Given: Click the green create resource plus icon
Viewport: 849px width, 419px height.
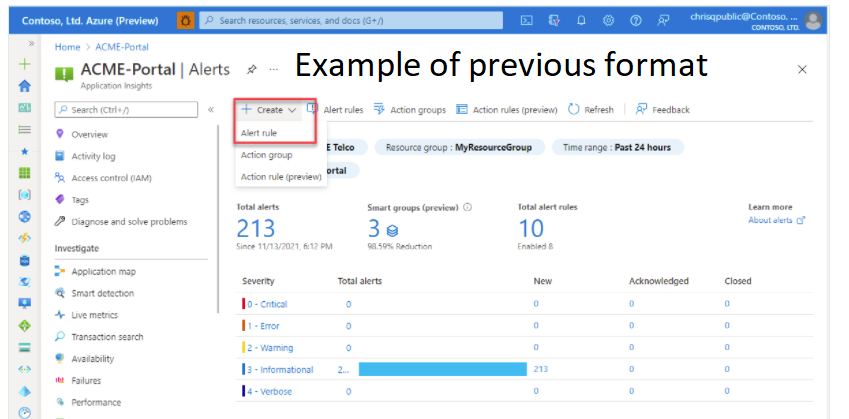Looking at the screenshot, I should pyautogui.click(x=25, y=64).
